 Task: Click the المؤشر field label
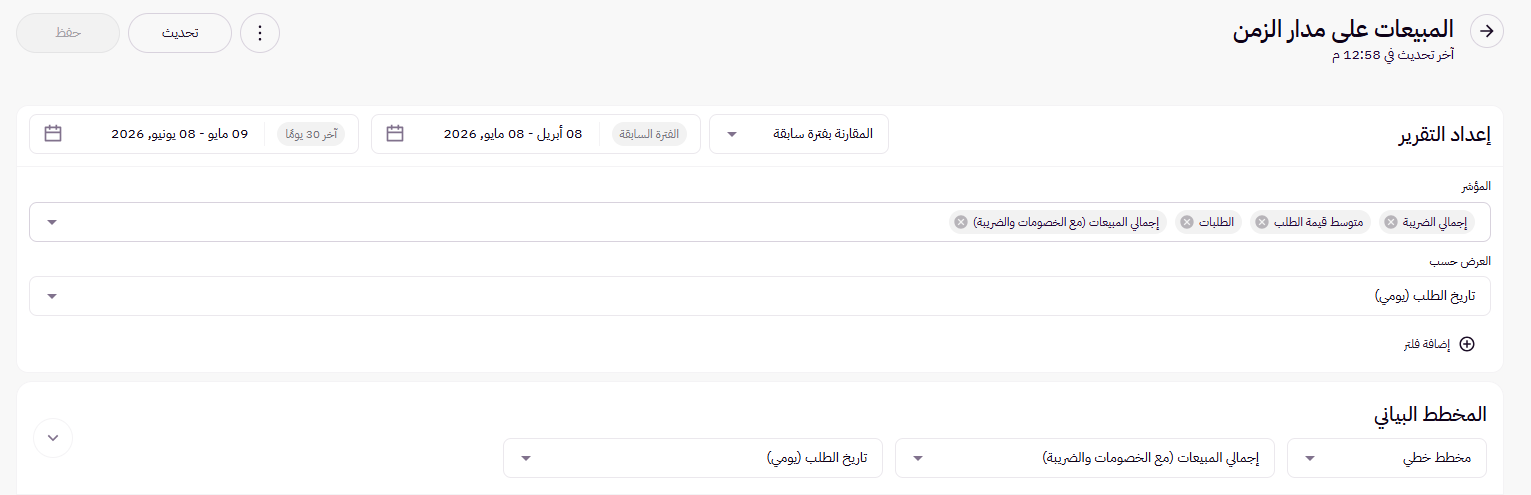(1476, 187)
